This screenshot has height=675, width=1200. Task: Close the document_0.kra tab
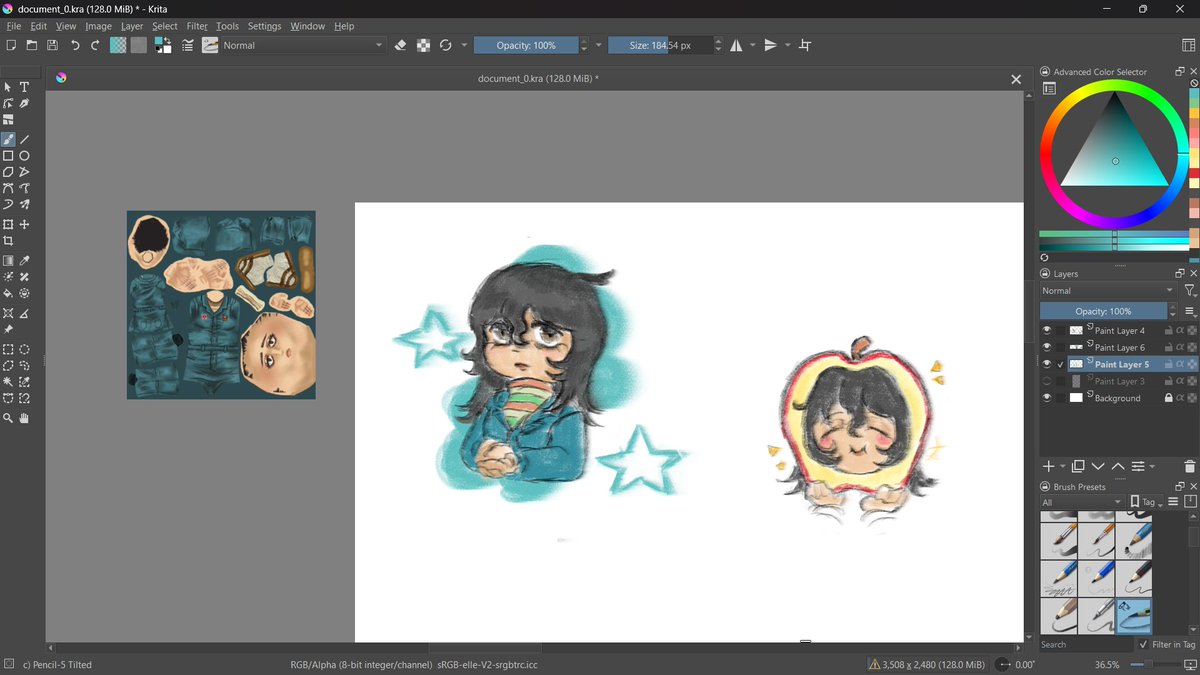coord(1016,79)
